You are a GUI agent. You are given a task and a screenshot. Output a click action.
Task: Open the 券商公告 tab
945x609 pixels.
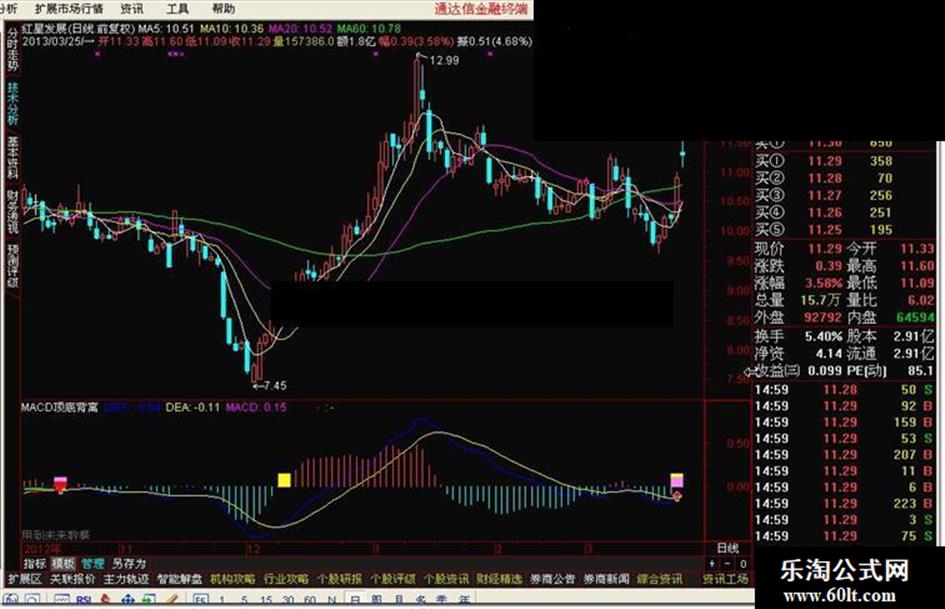[553, 579]
